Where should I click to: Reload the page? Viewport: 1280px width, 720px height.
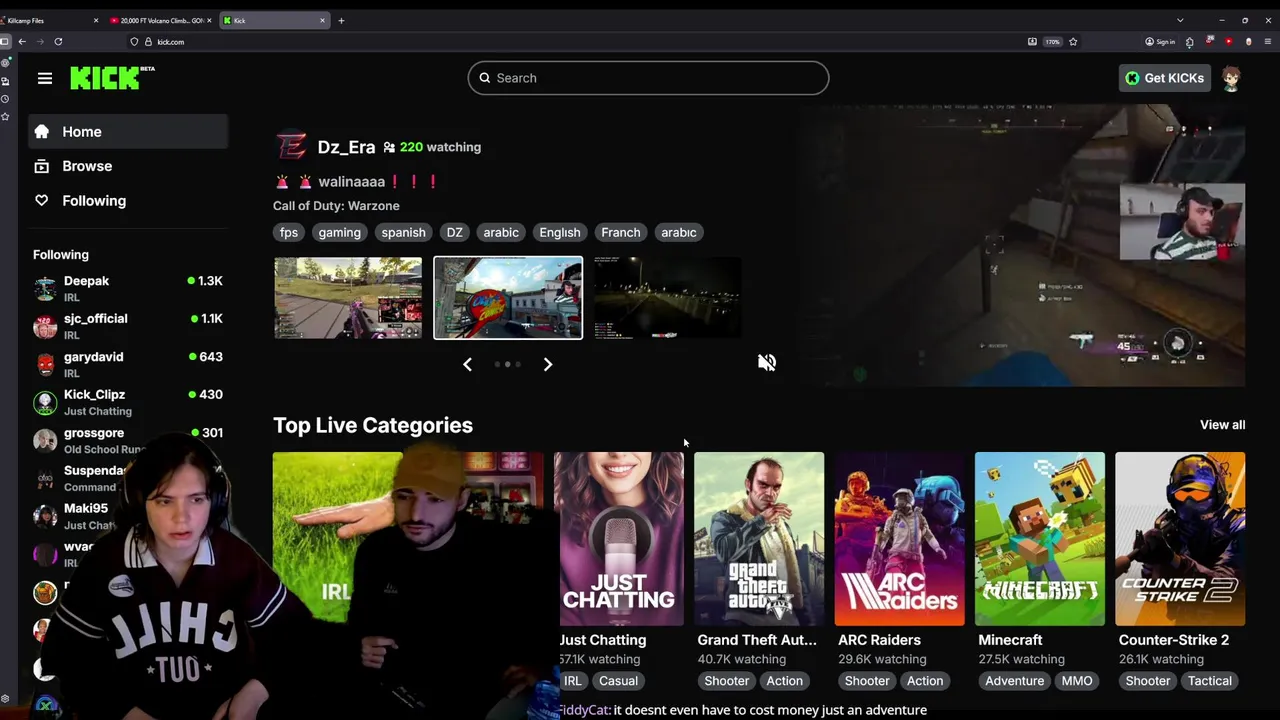(x=58, y=42)
